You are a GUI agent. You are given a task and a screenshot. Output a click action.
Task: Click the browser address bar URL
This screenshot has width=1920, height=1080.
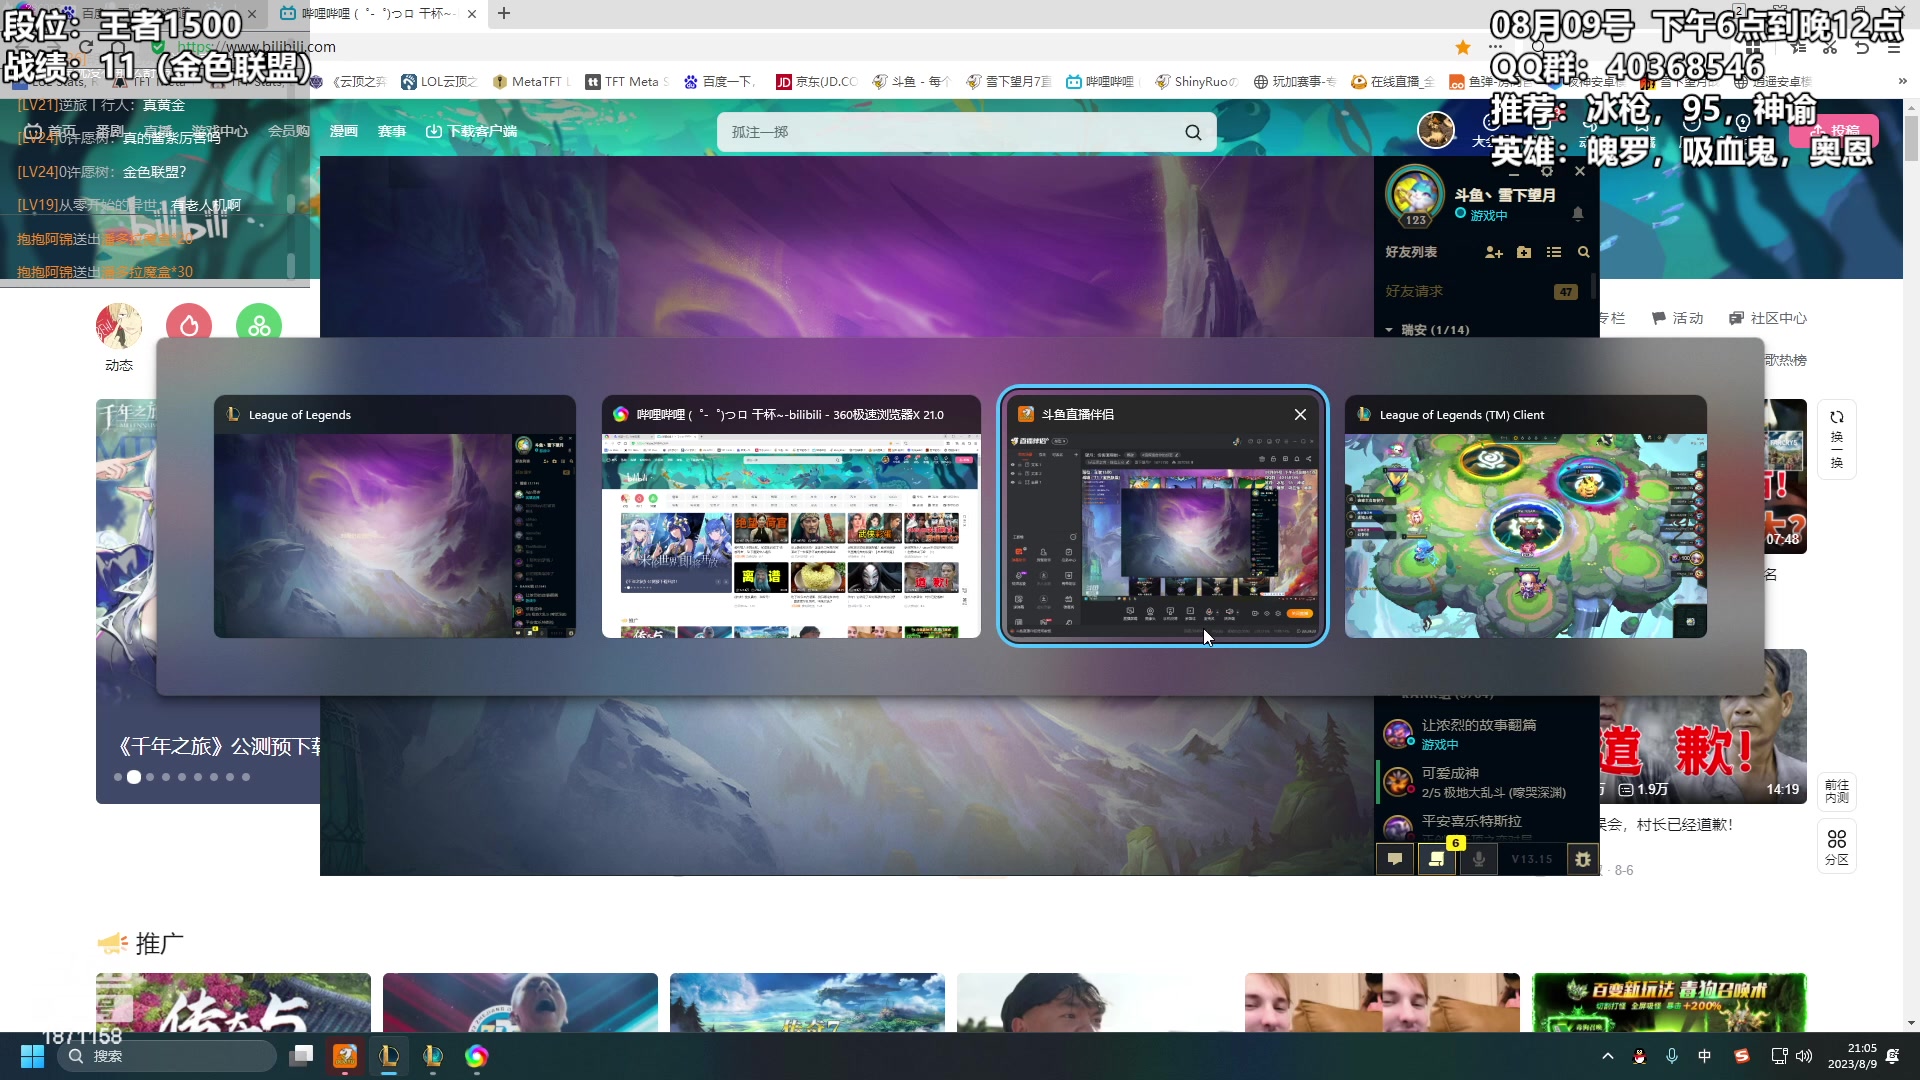click(256, 47)
